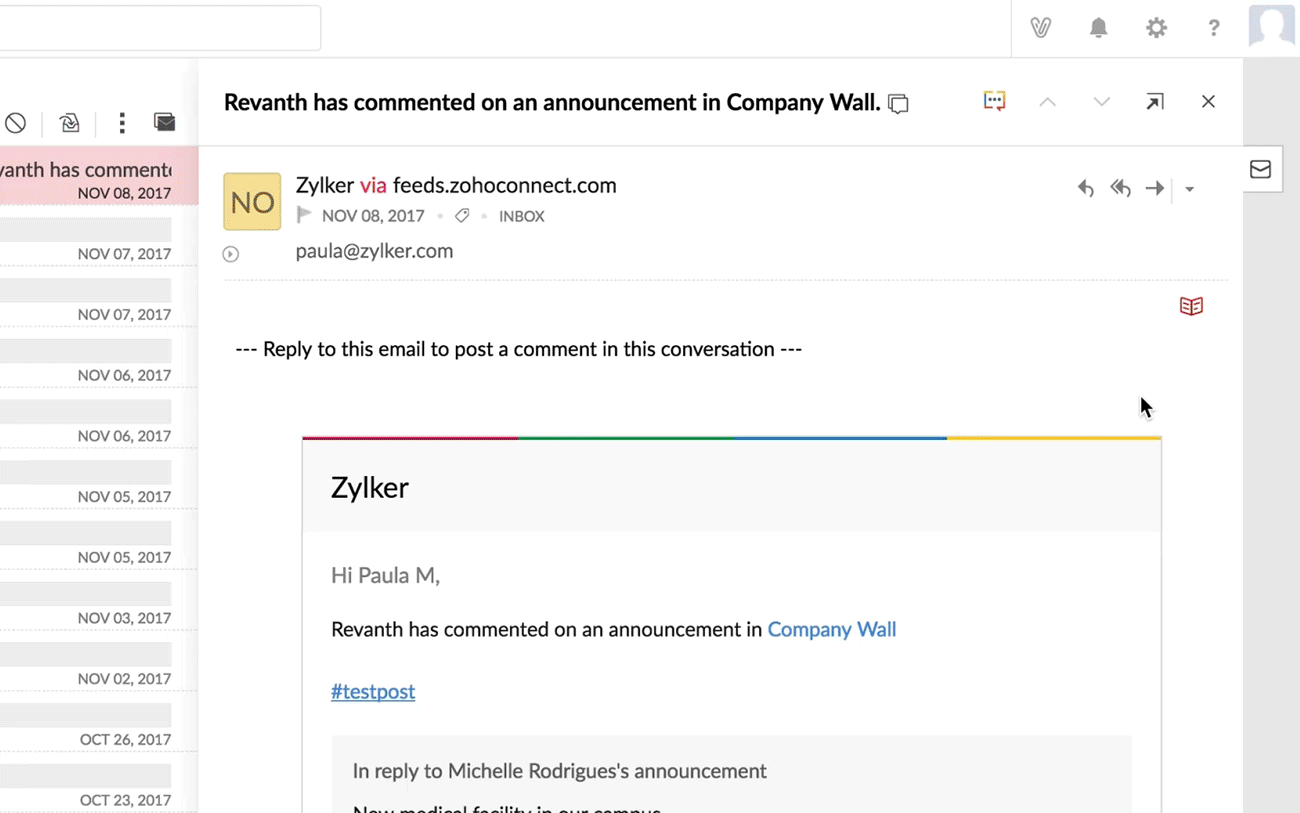
Task: Open the settings gear
Action: (1156, 27)
